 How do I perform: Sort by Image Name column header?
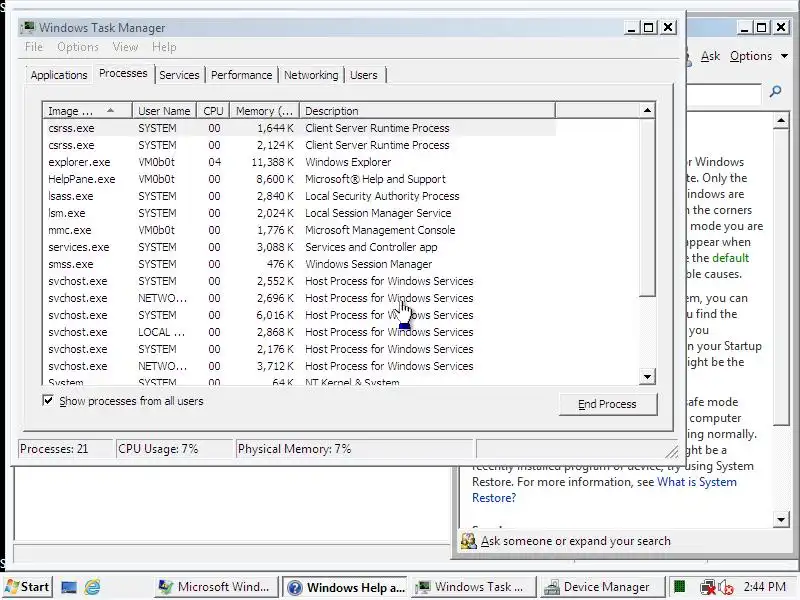pyautogui.click(x=87, y=111)
